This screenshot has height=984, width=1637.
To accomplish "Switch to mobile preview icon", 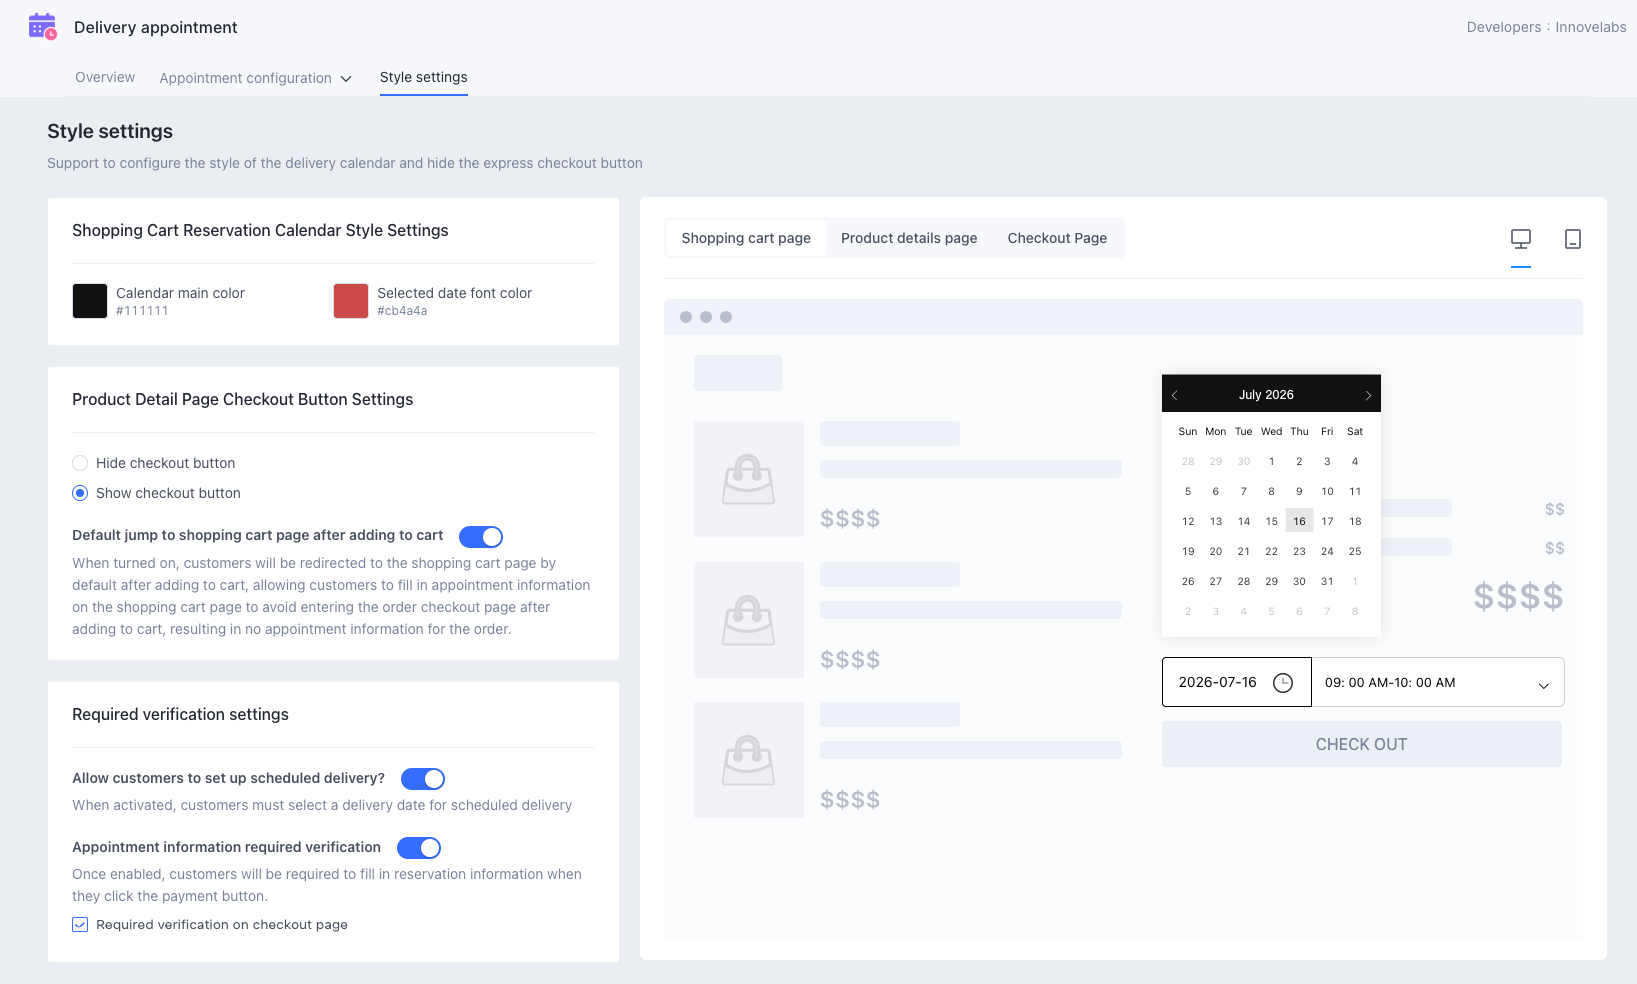I will (1573, 239).
